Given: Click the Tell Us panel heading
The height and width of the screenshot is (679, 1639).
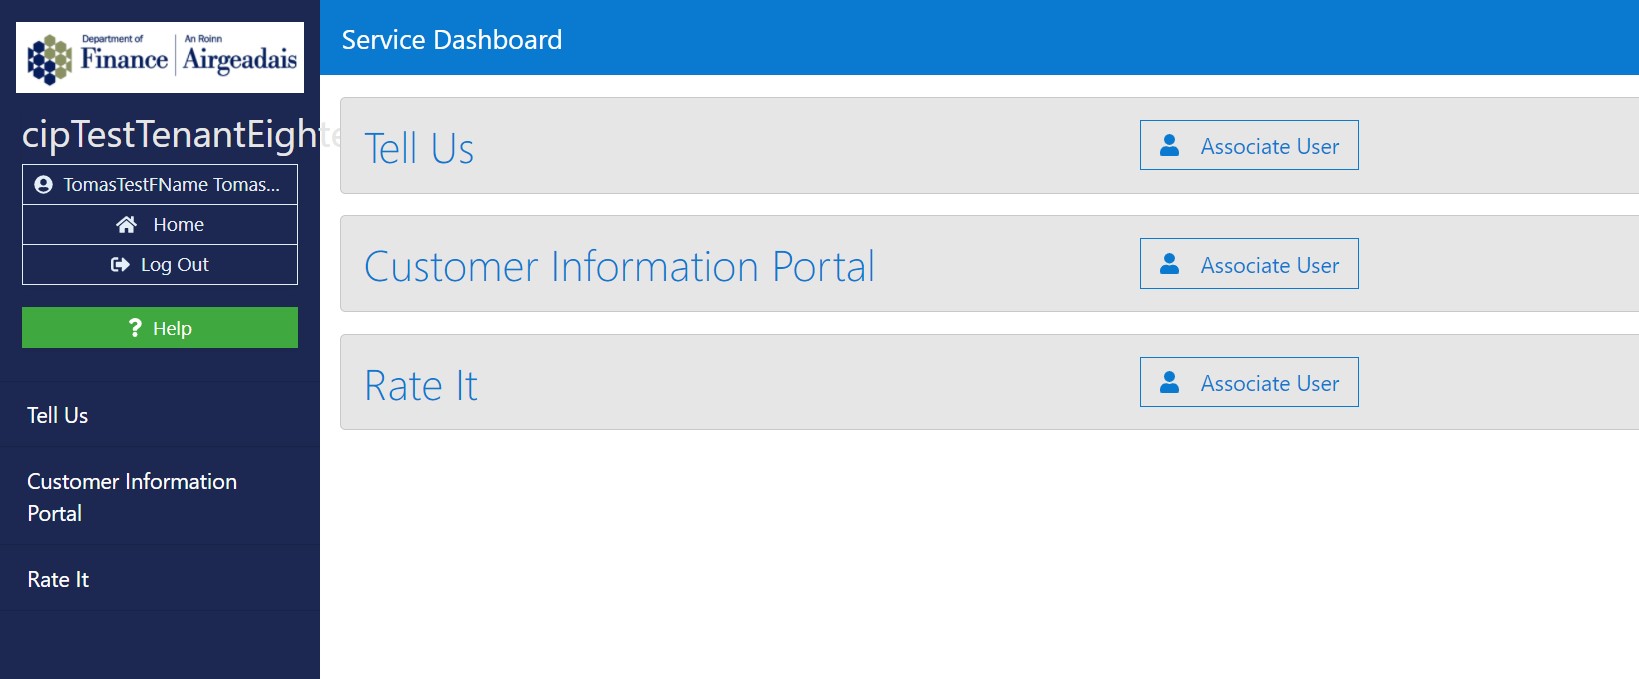Looking at the screenshot, I should (x=419, y=147).
